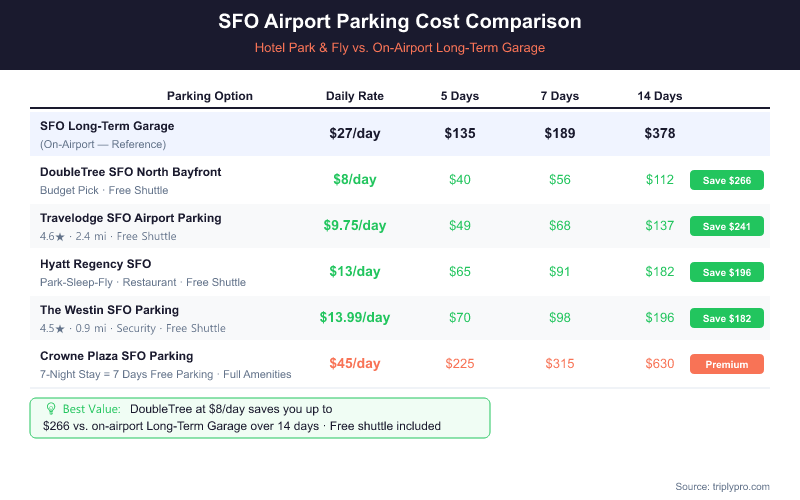Select the Travelodge SFO Airport Parking title
800x500 pixels.
(131, 218)
